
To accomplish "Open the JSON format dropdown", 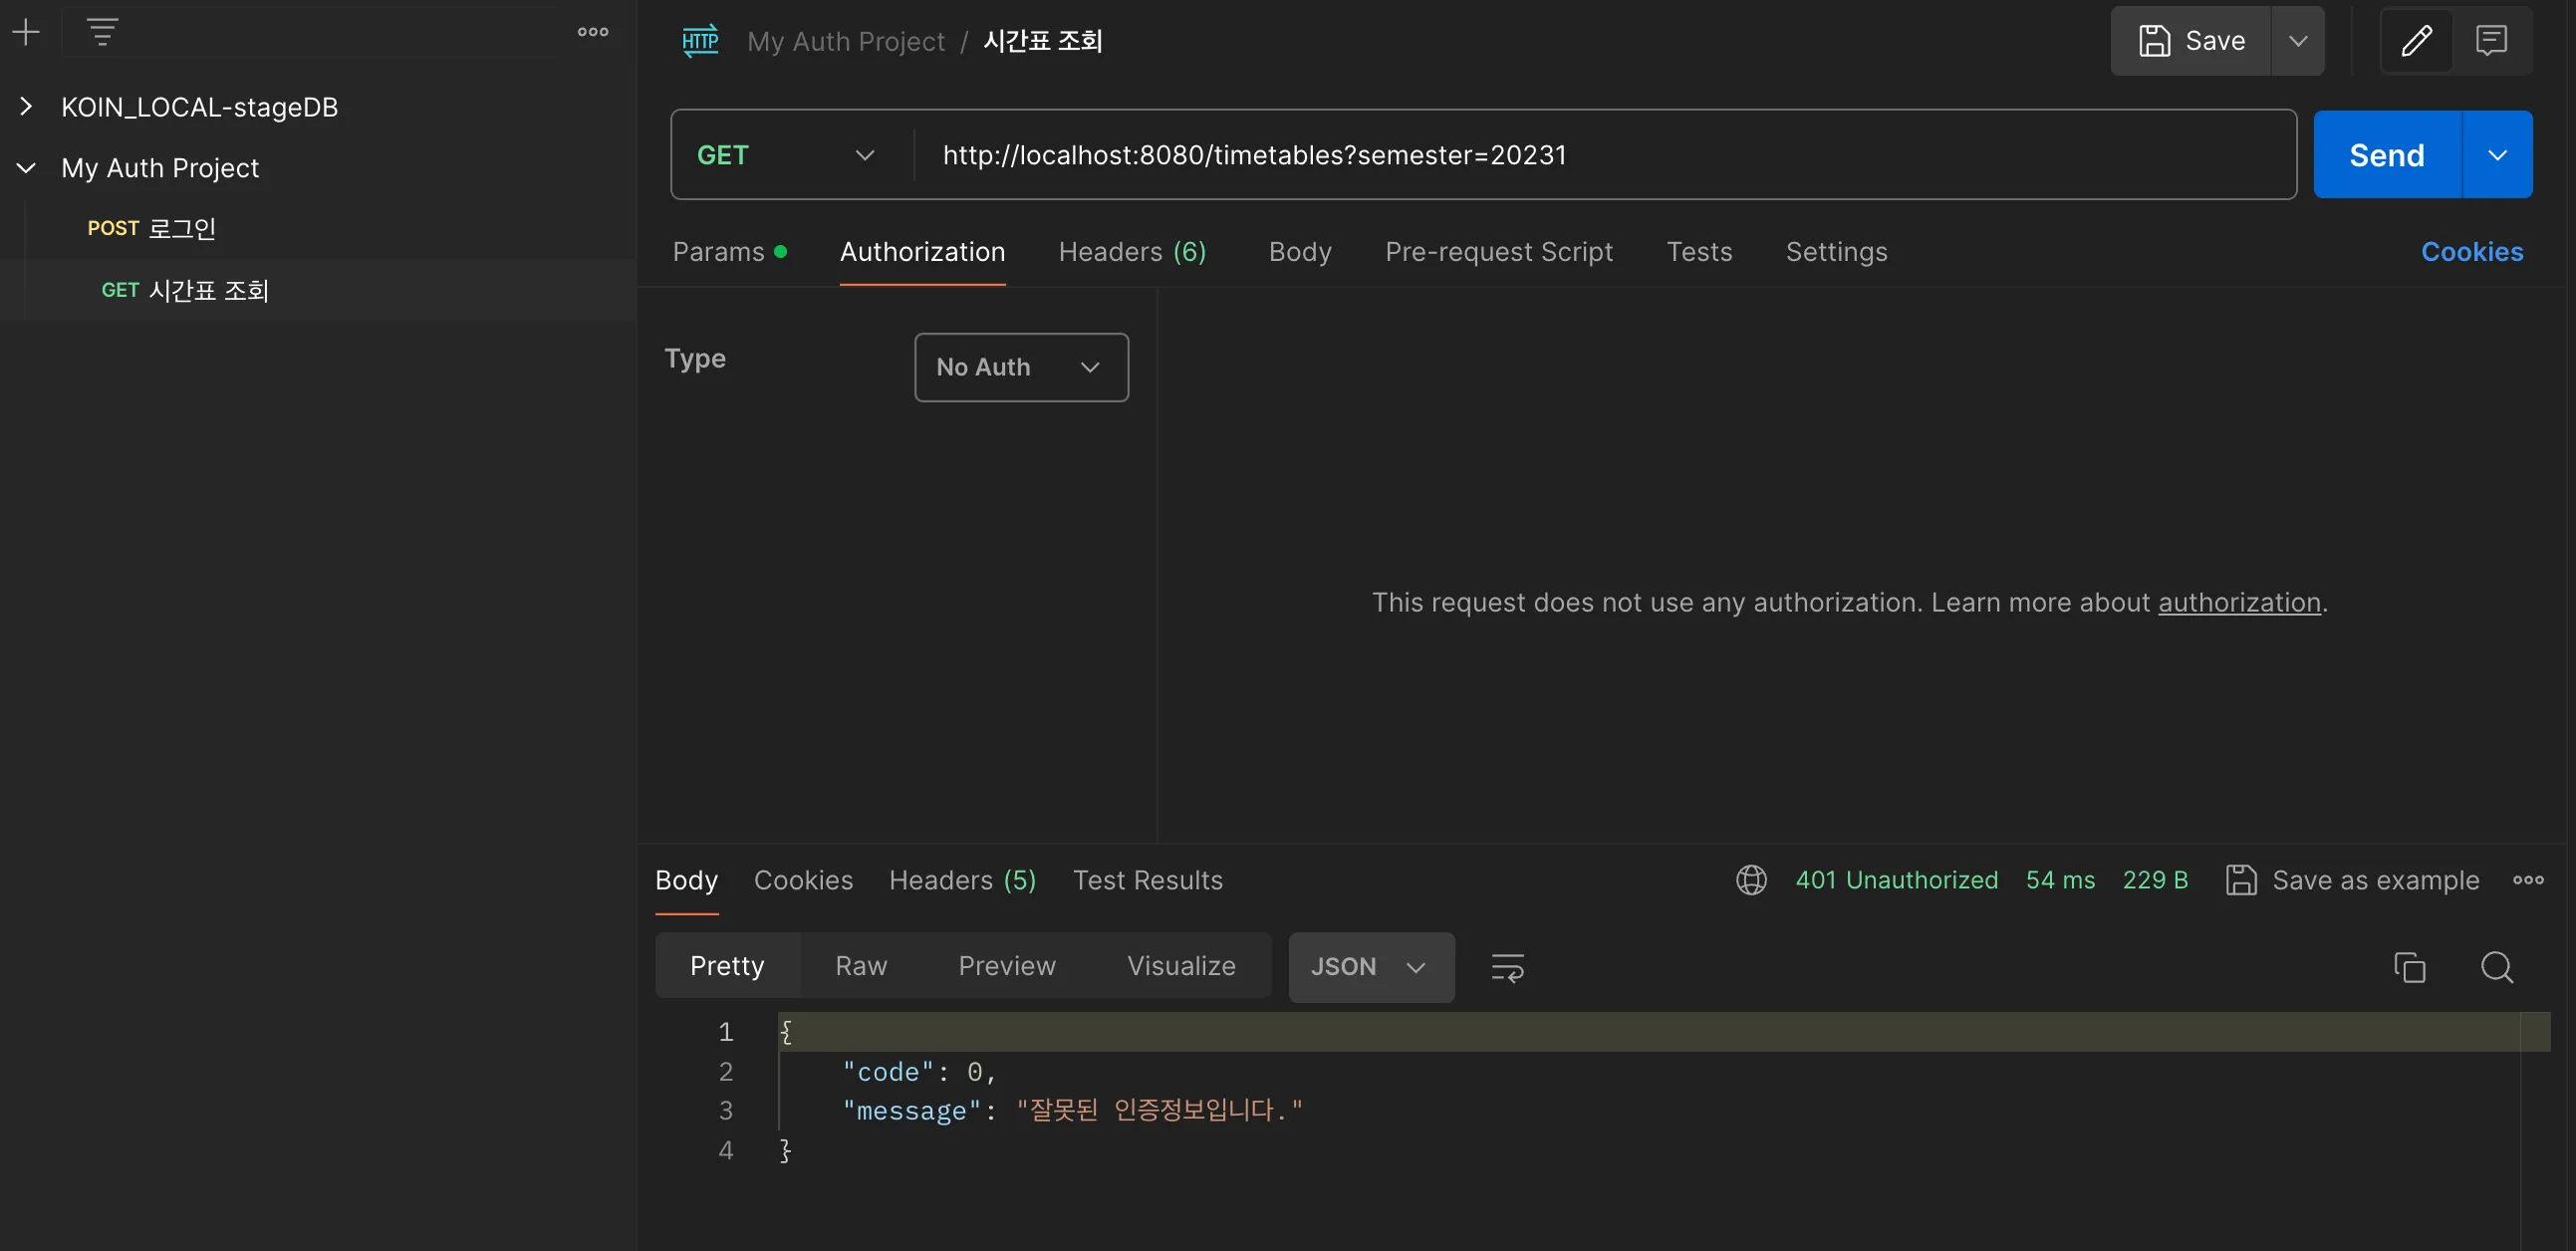I will (x=1370, y=967).
